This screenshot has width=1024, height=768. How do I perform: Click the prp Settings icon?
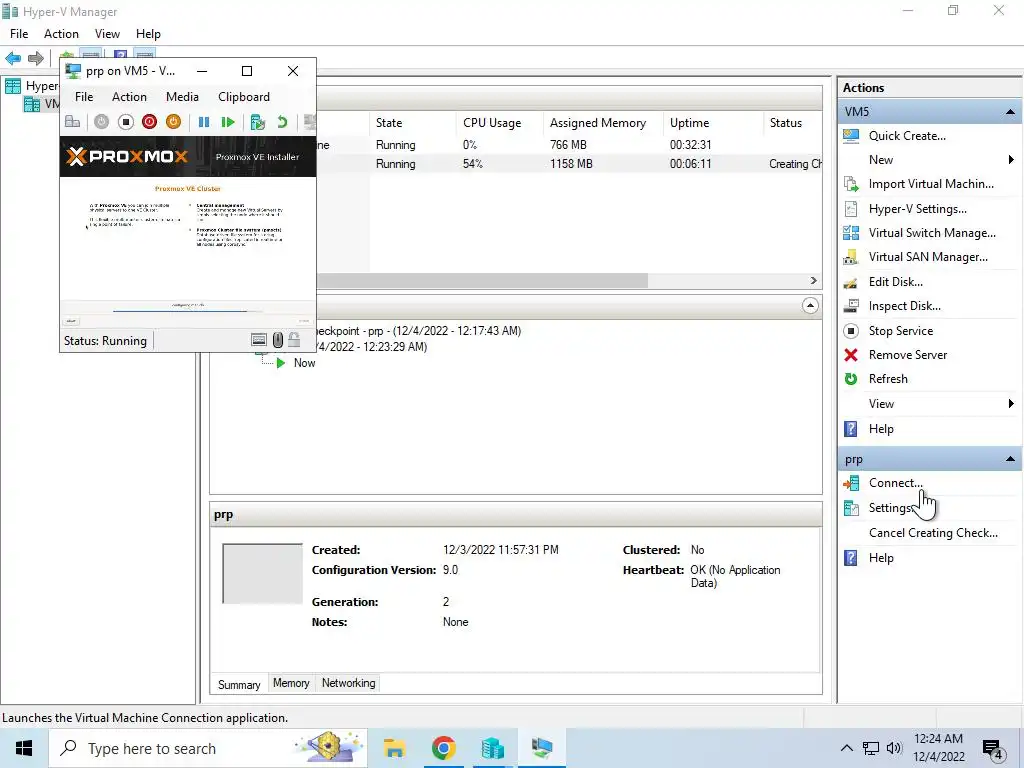[x=851, y=508]
